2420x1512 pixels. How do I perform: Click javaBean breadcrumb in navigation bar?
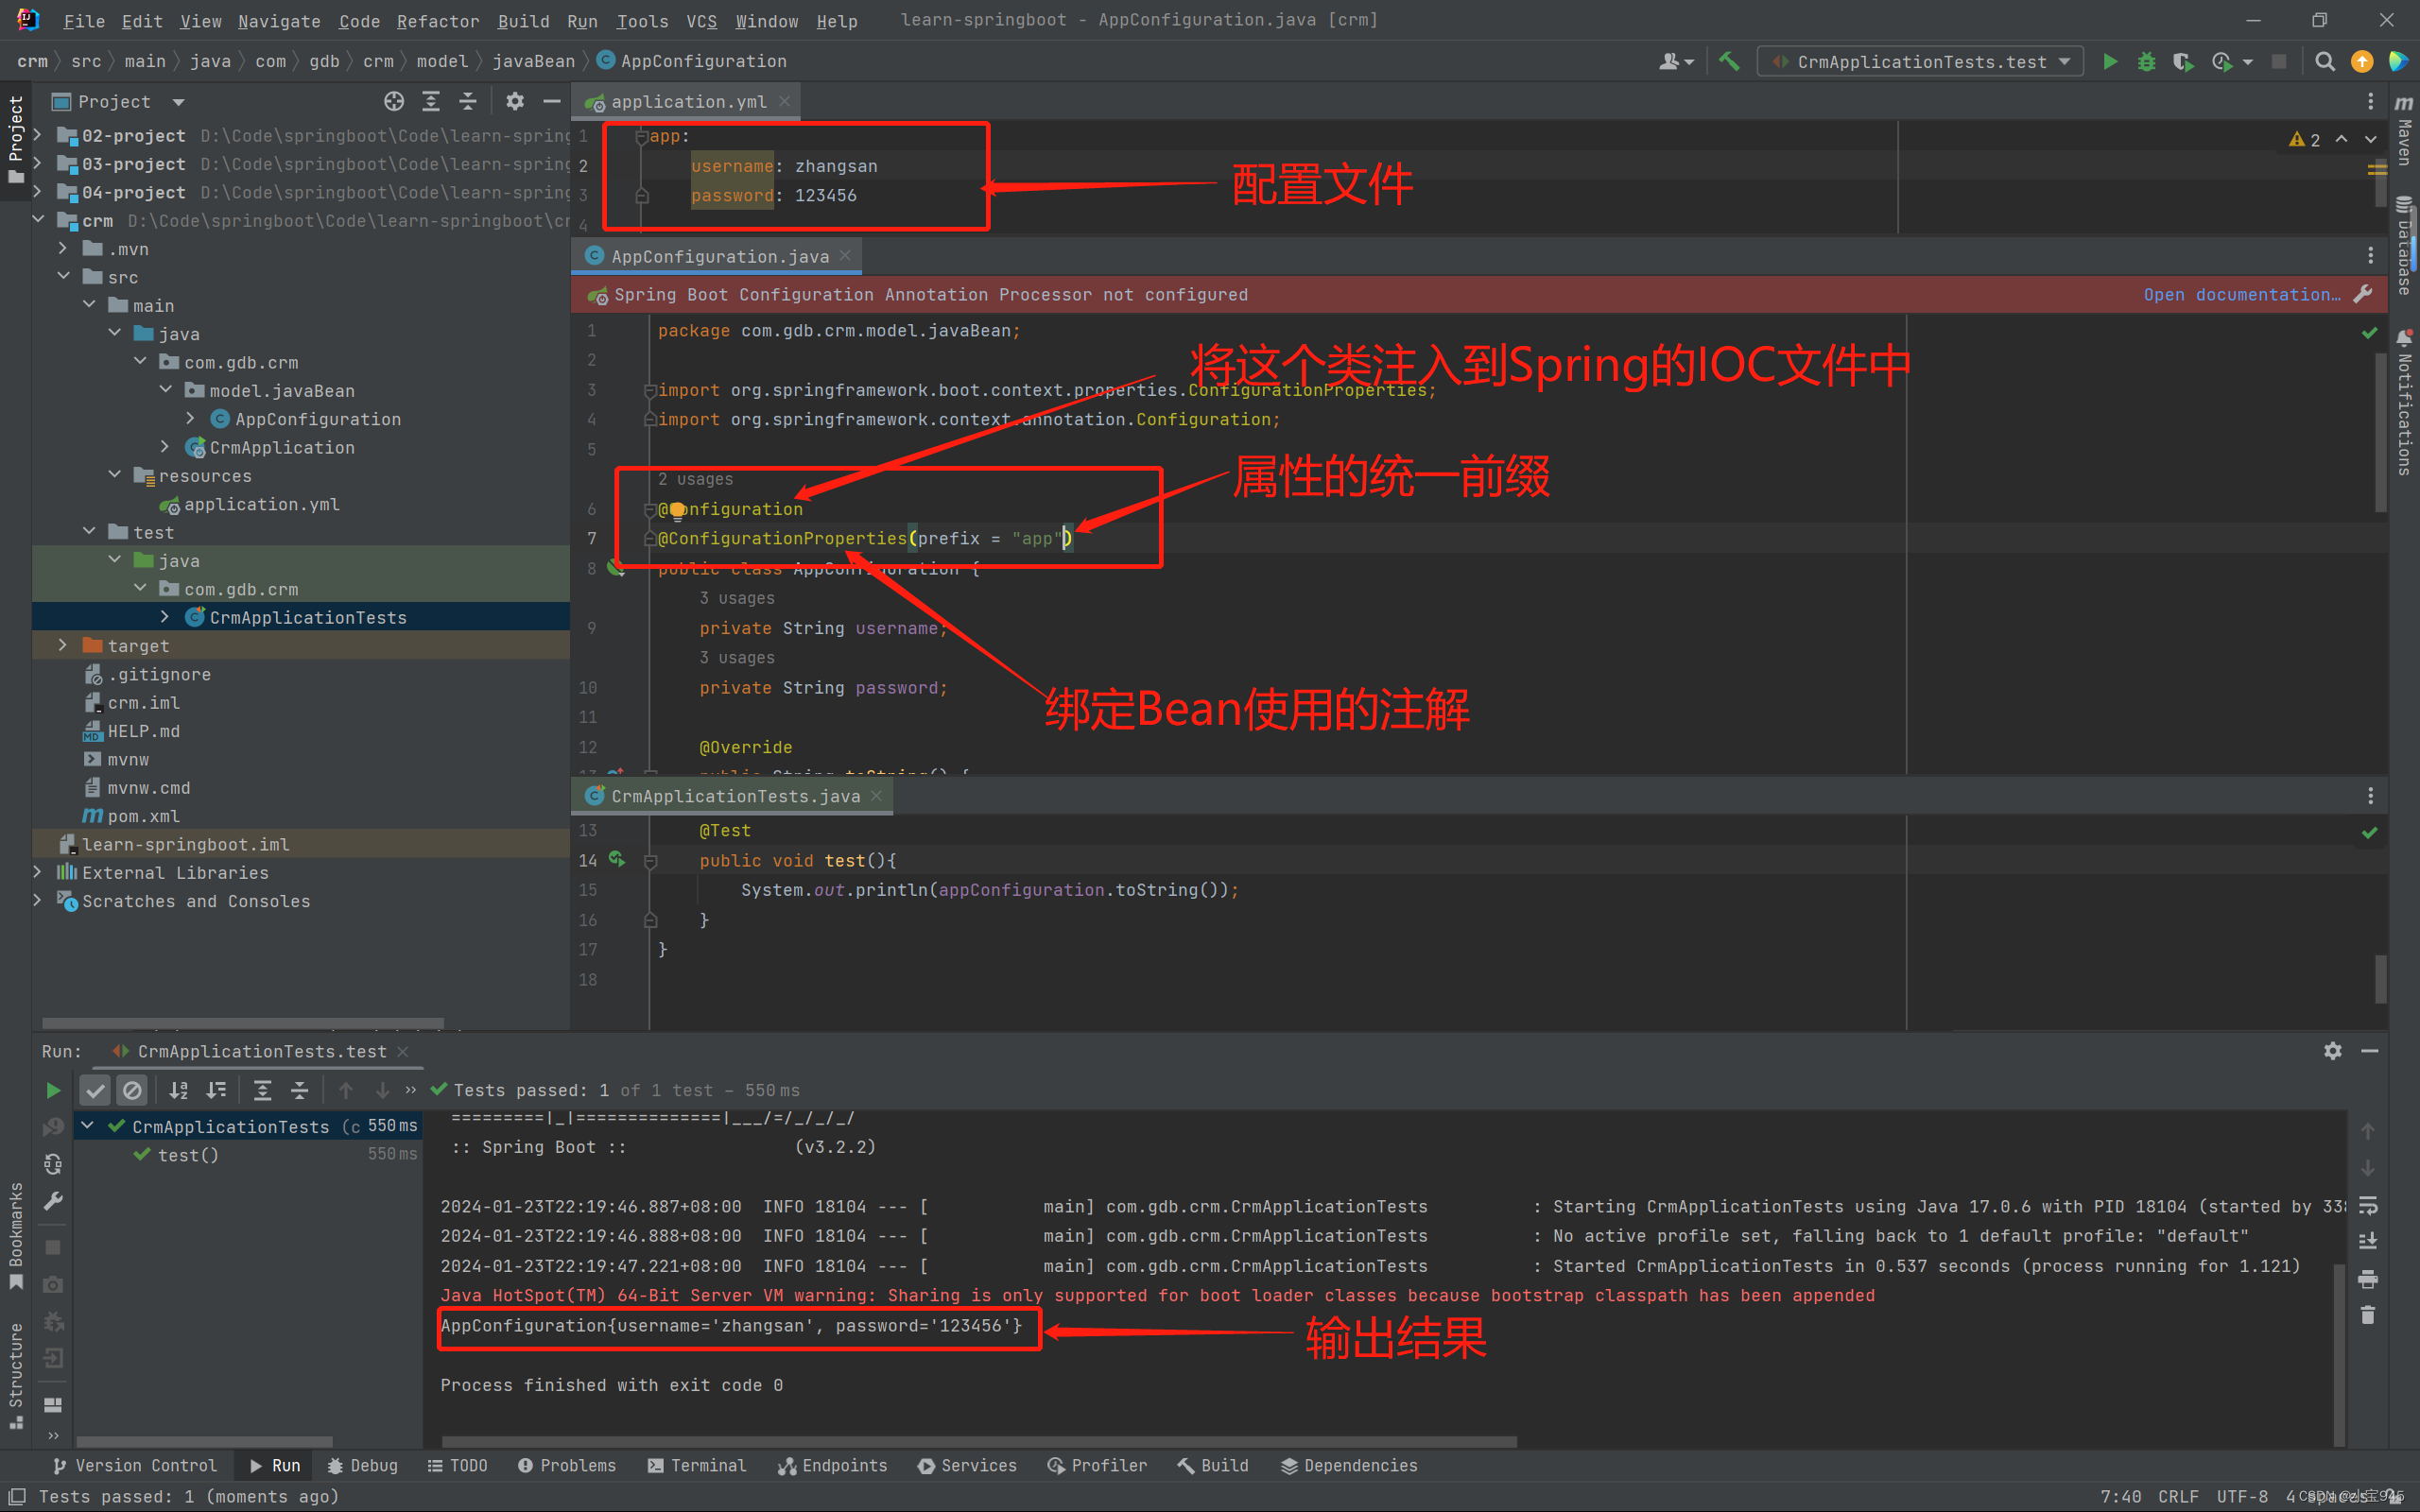(533, 61)
